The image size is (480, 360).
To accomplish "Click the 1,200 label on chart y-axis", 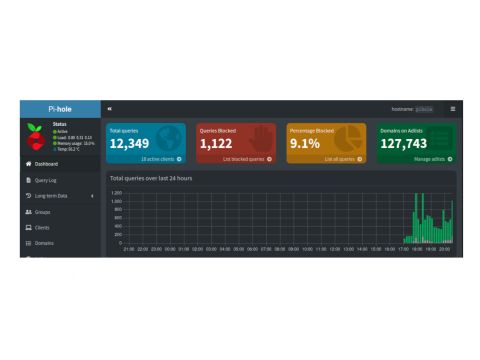I will 117,193.
